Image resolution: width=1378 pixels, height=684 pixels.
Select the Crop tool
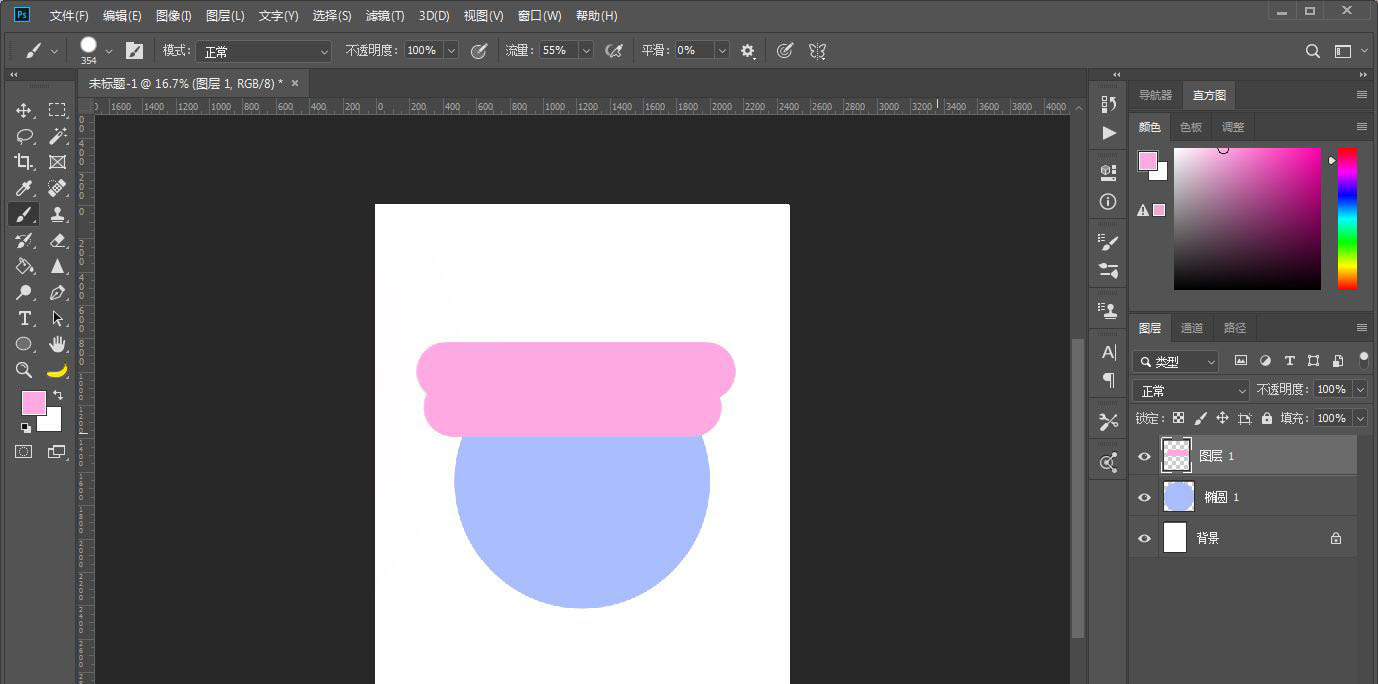[x=24, y=162]
